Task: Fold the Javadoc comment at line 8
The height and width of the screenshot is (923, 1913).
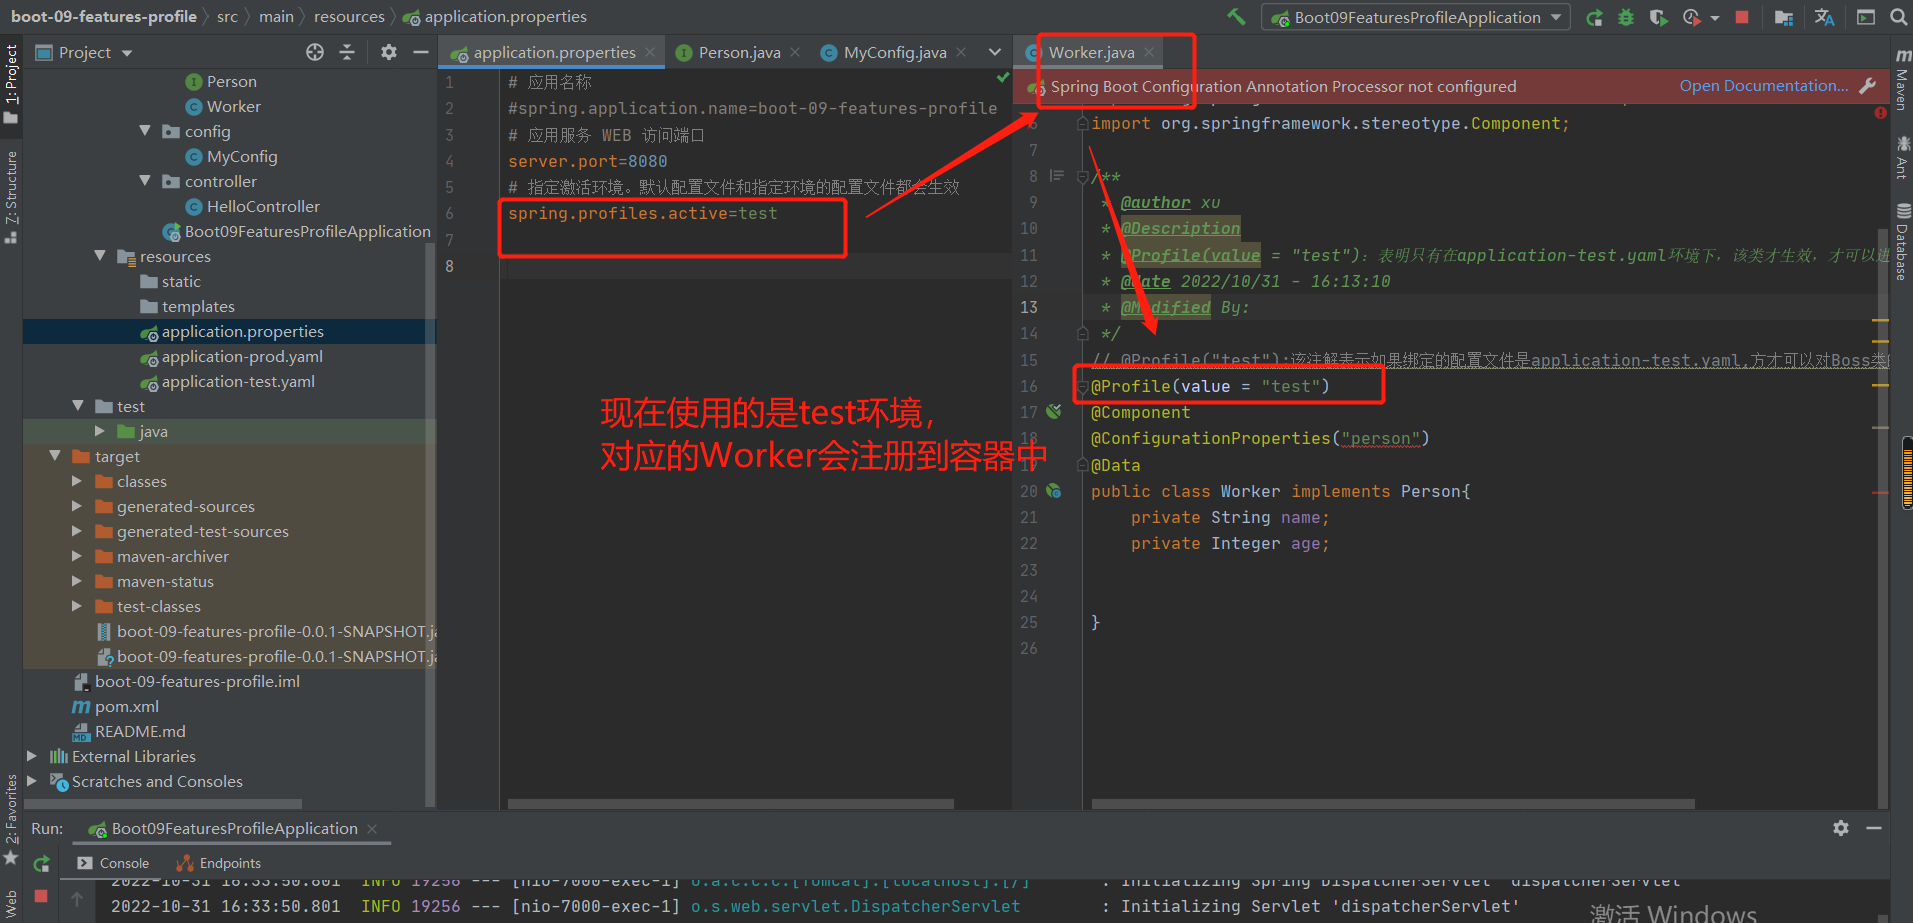Action: click(1082, 176)
